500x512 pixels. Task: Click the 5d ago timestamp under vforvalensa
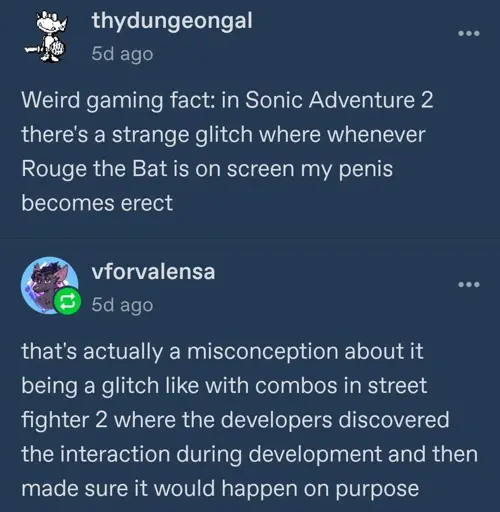(122, 305)
